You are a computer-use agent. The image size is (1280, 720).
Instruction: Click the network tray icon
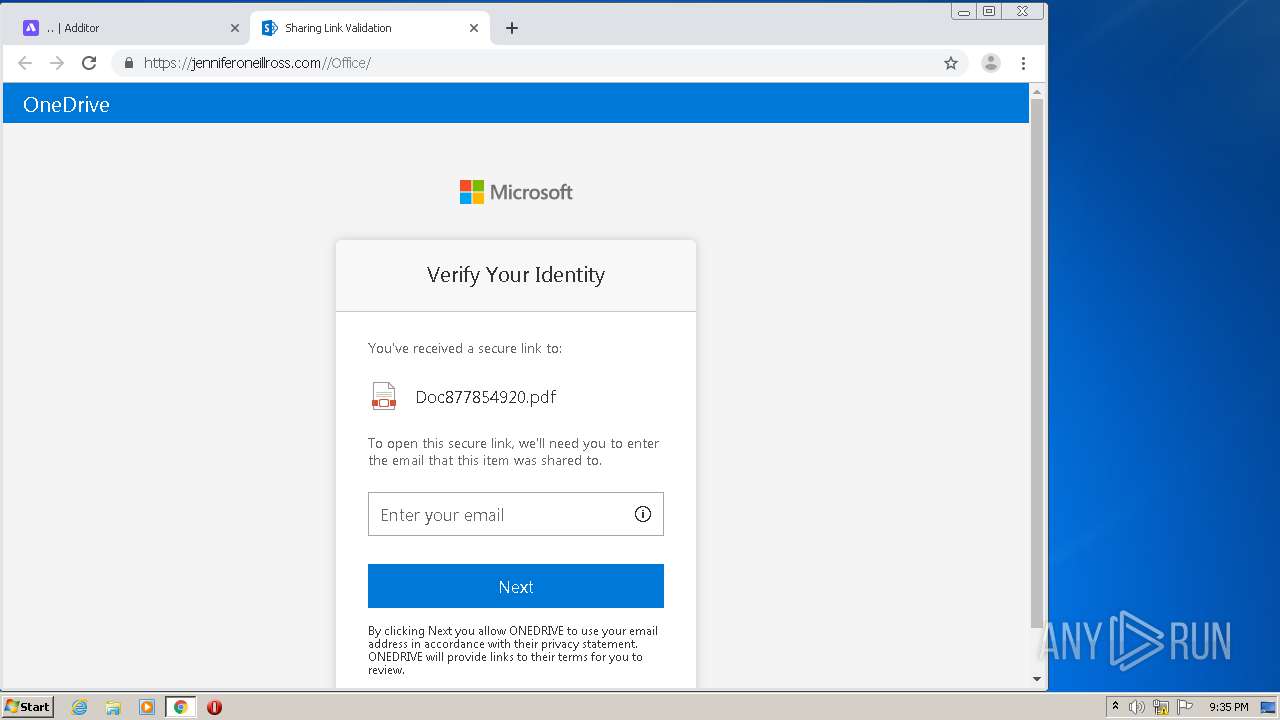[x=1161, y=707]
